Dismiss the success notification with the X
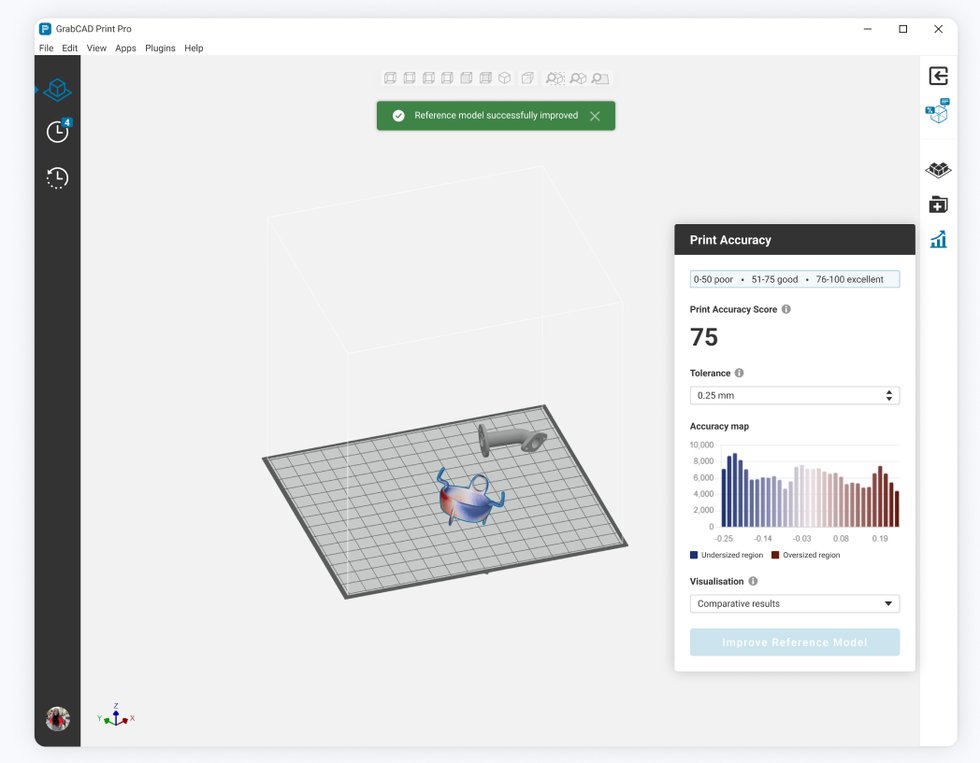980x763 pixels. tap(594, 115)
